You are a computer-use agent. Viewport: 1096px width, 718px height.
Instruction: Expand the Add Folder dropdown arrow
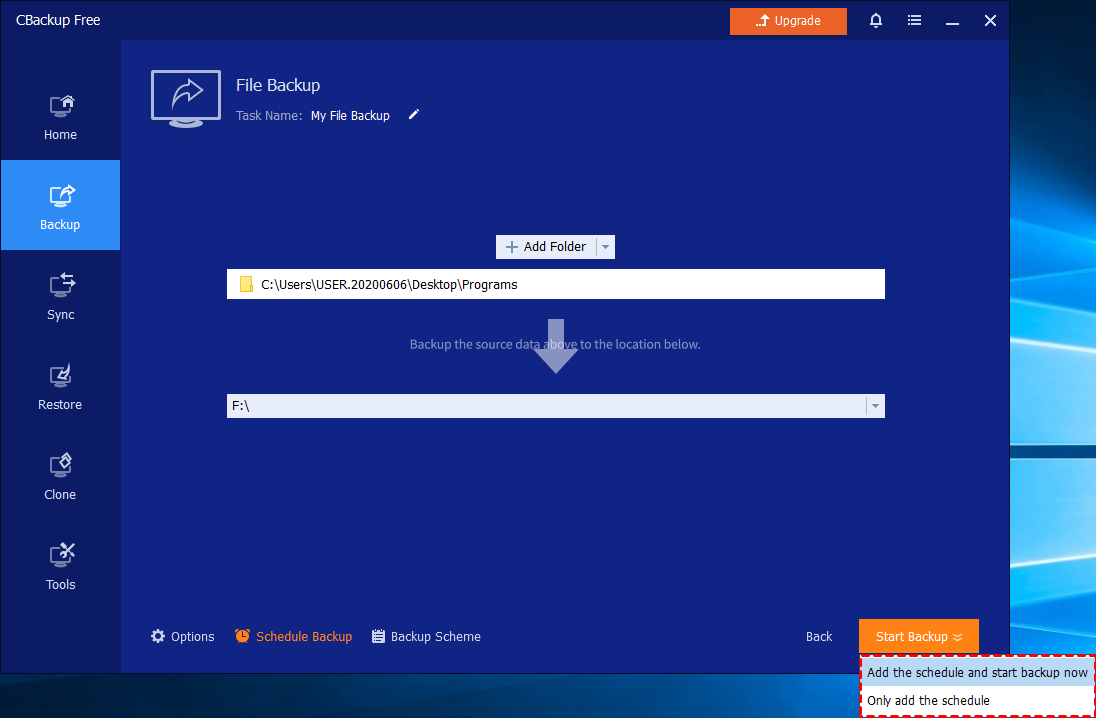click(x=605, y=247)
